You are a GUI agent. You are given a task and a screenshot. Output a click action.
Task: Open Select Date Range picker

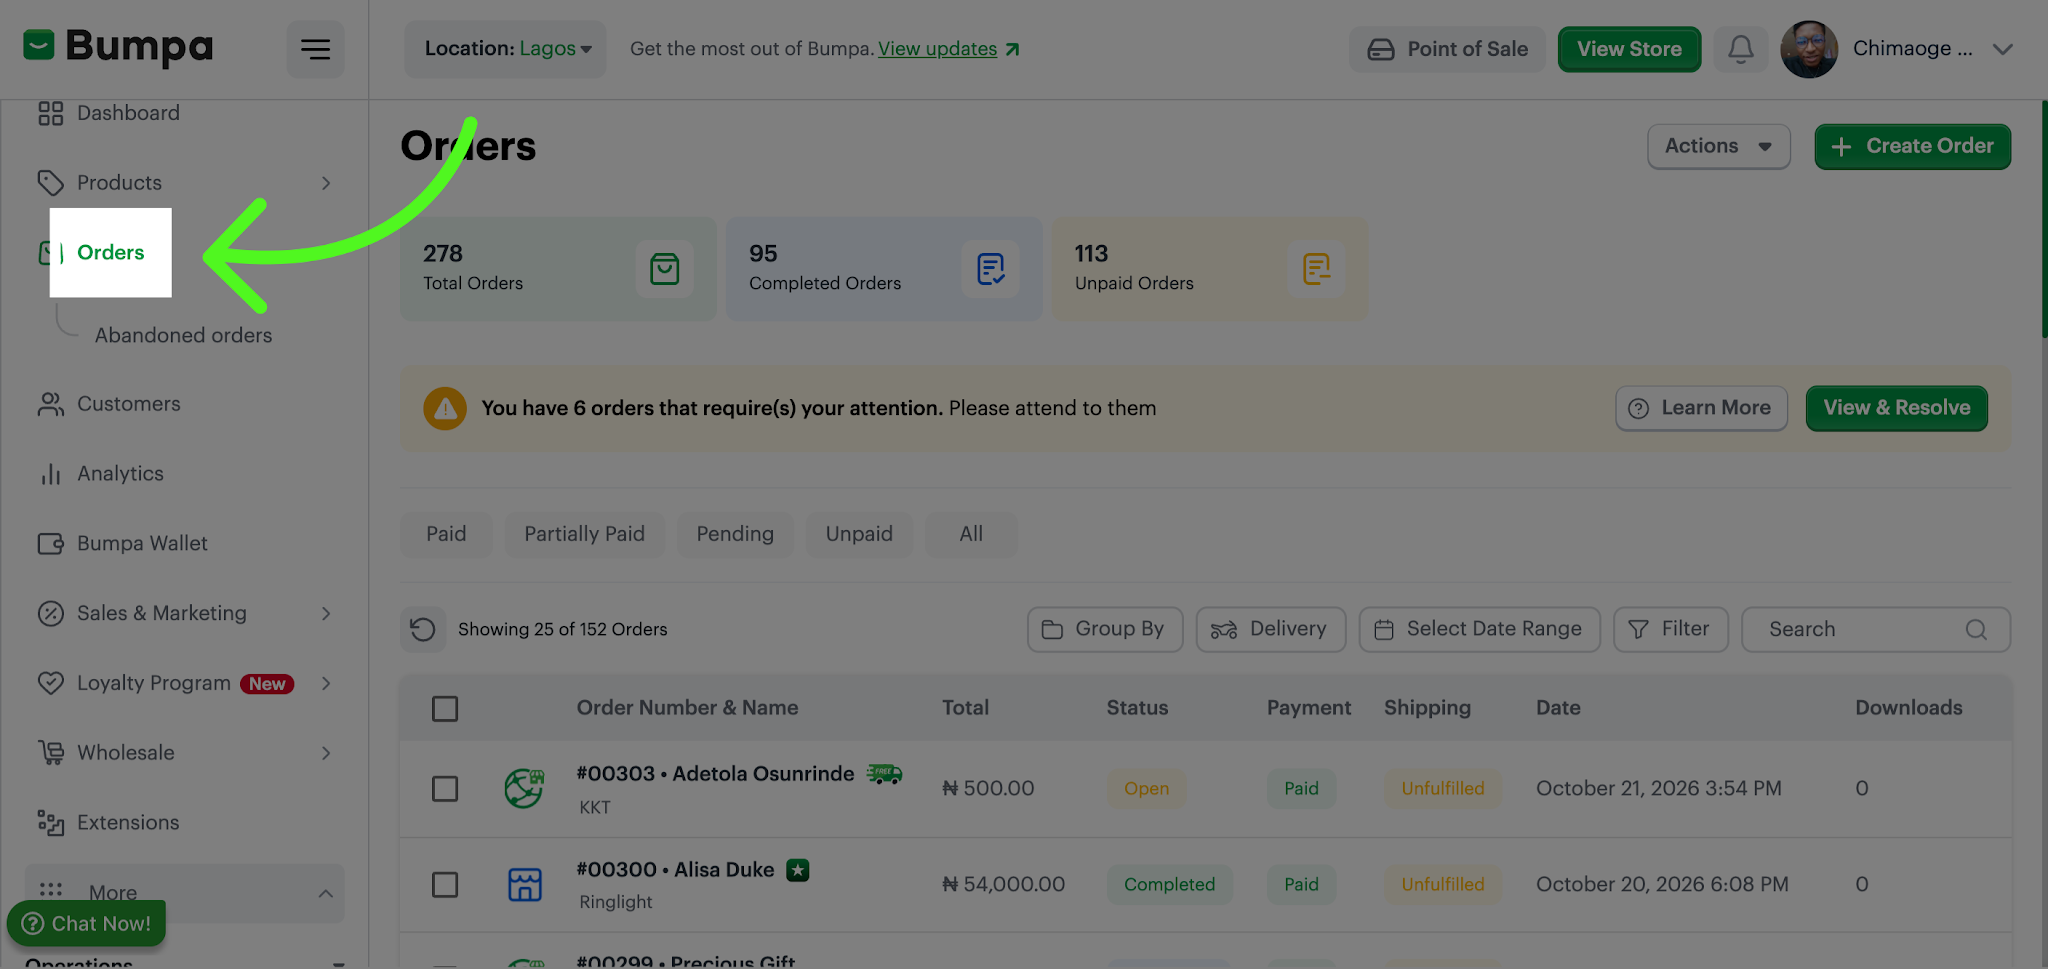(1479, 629)
